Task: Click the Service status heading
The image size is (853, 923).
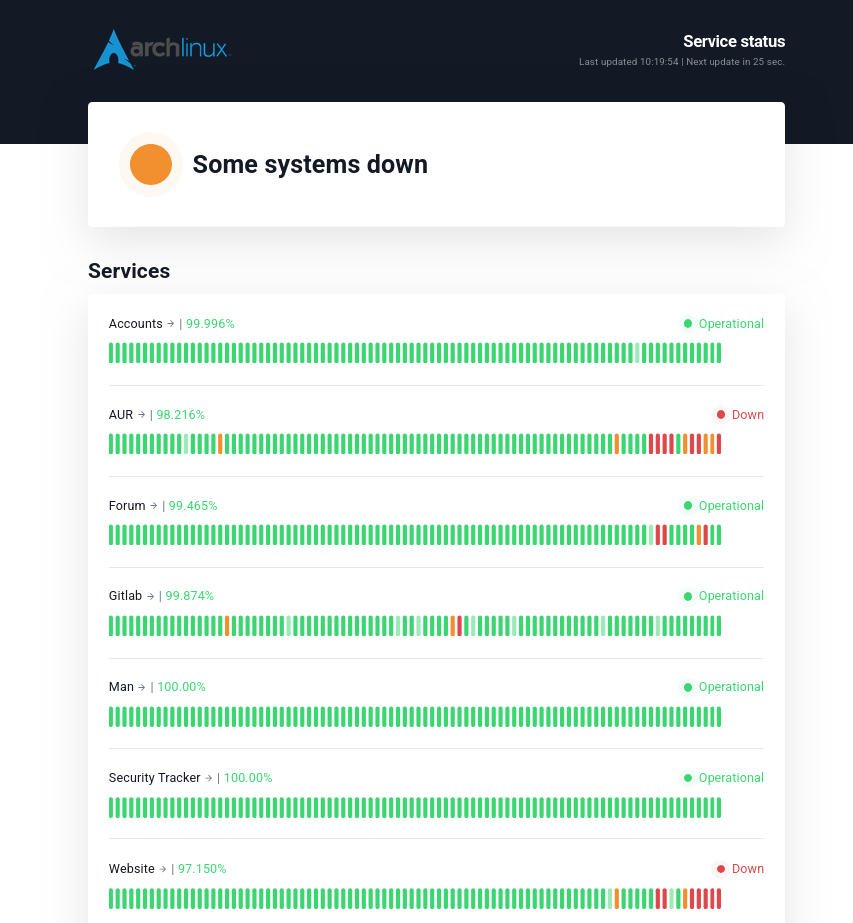Action: pyautogui.click(x=734, y=42)
